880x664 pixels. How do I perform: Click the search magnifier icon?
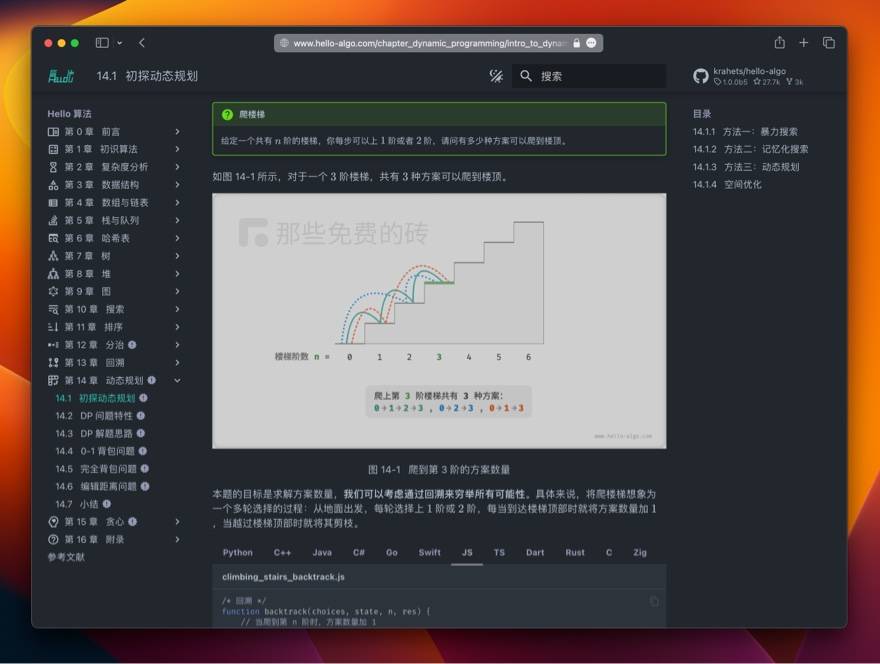click(526, 76)
